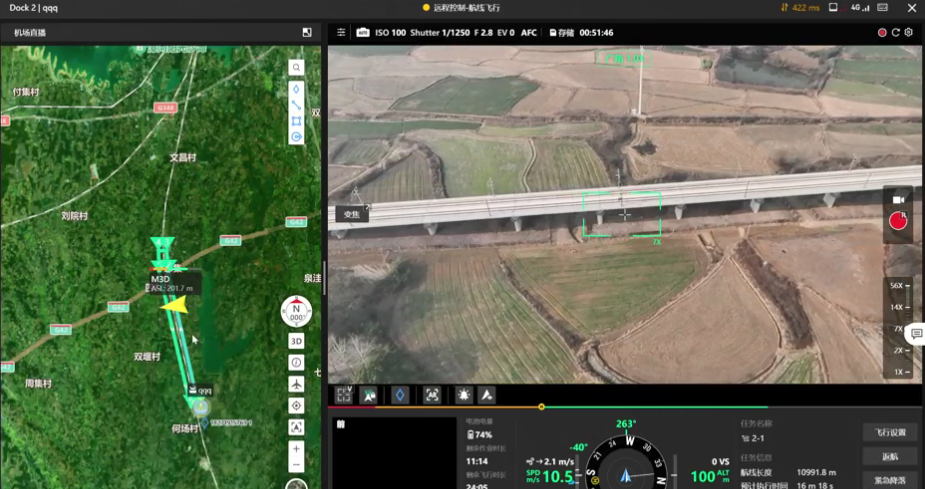Open the view layout selector below video
Screen dimensions: 925x489
[343, 395]
